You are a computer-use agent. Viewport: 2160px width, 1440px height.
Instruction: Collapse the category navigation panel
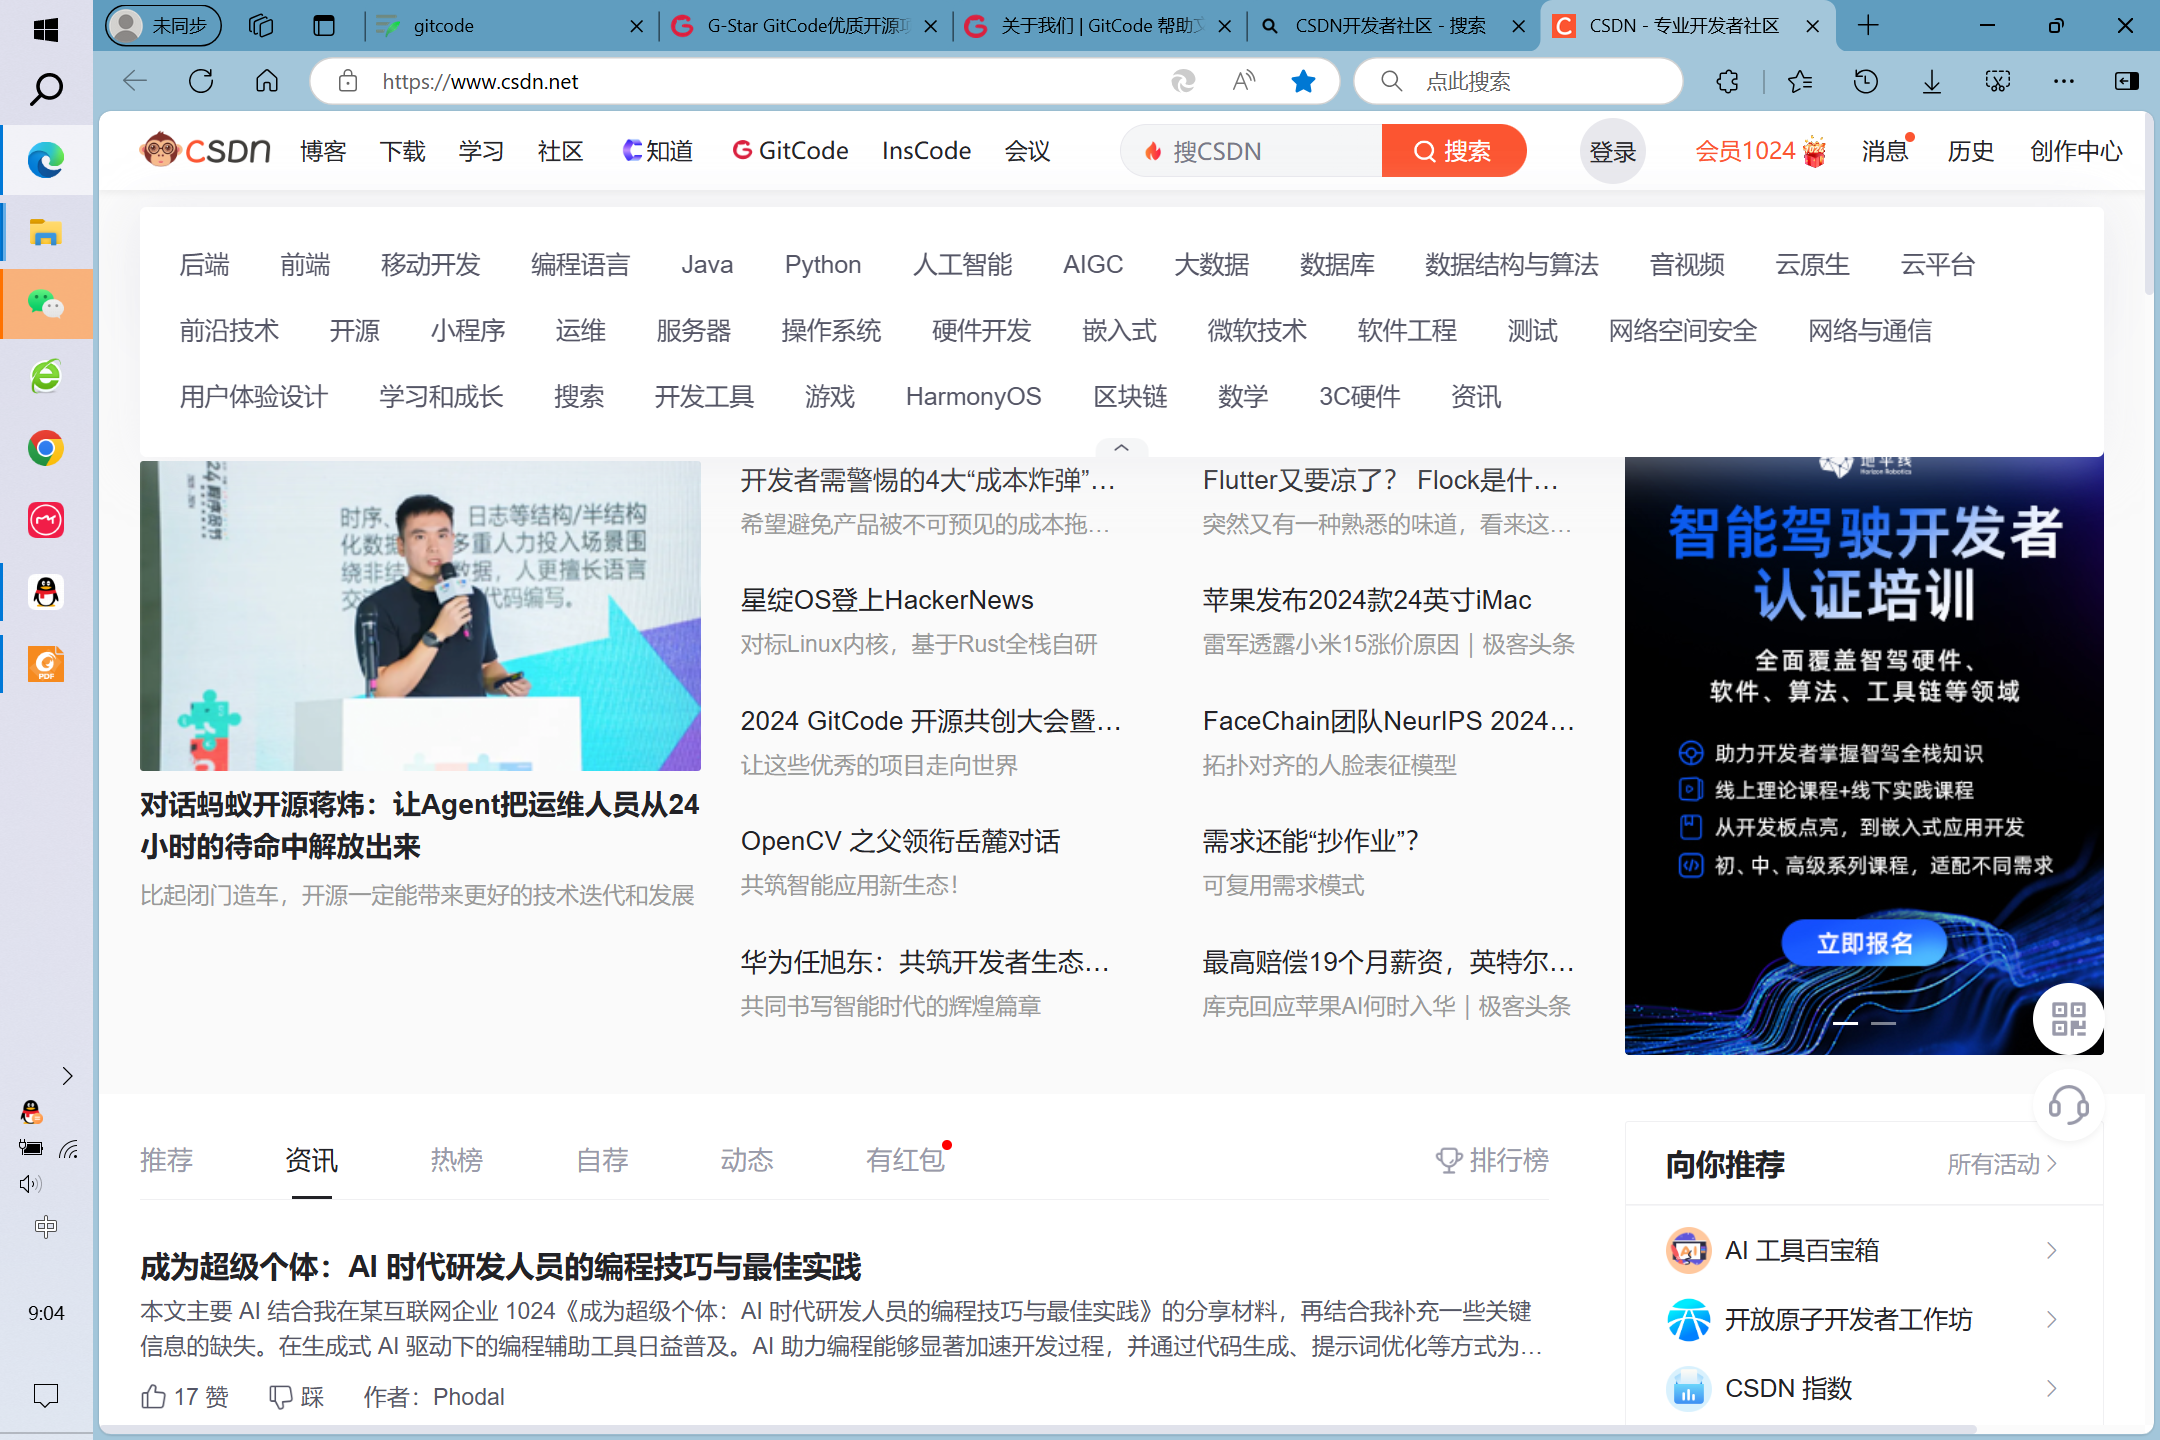1121,448
